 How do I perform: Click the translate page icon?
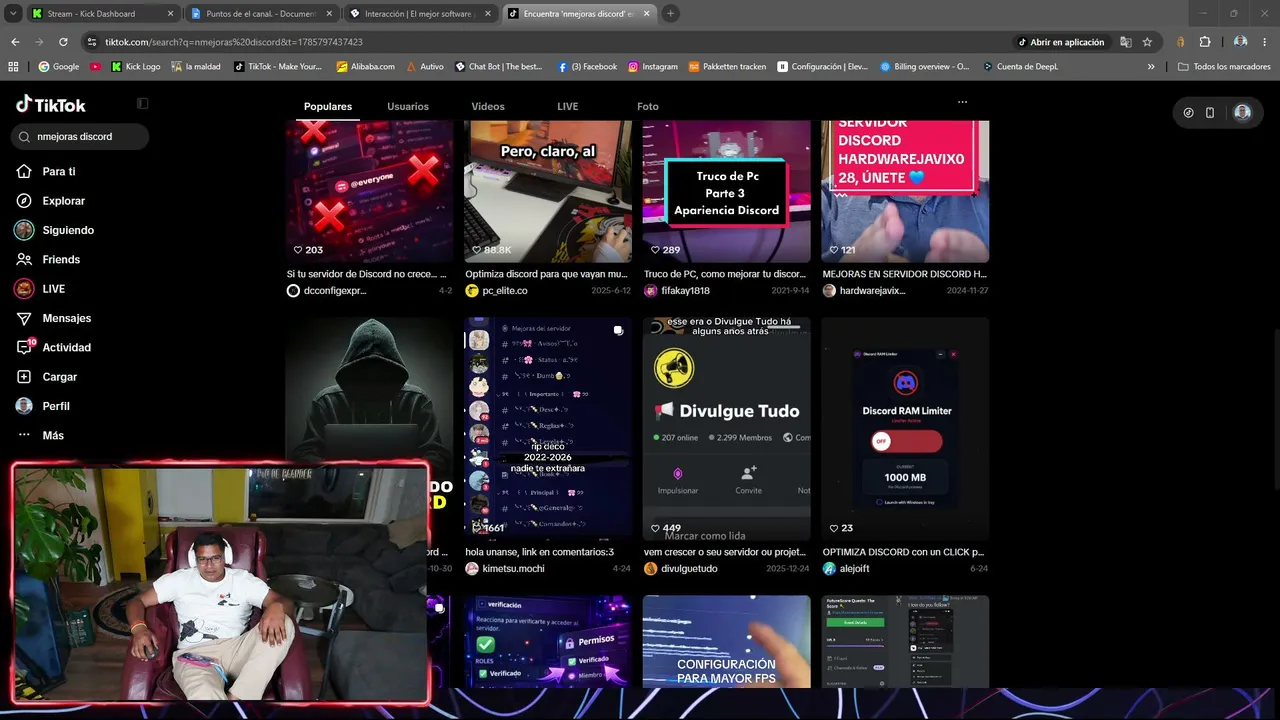[x=1126, y=42]
